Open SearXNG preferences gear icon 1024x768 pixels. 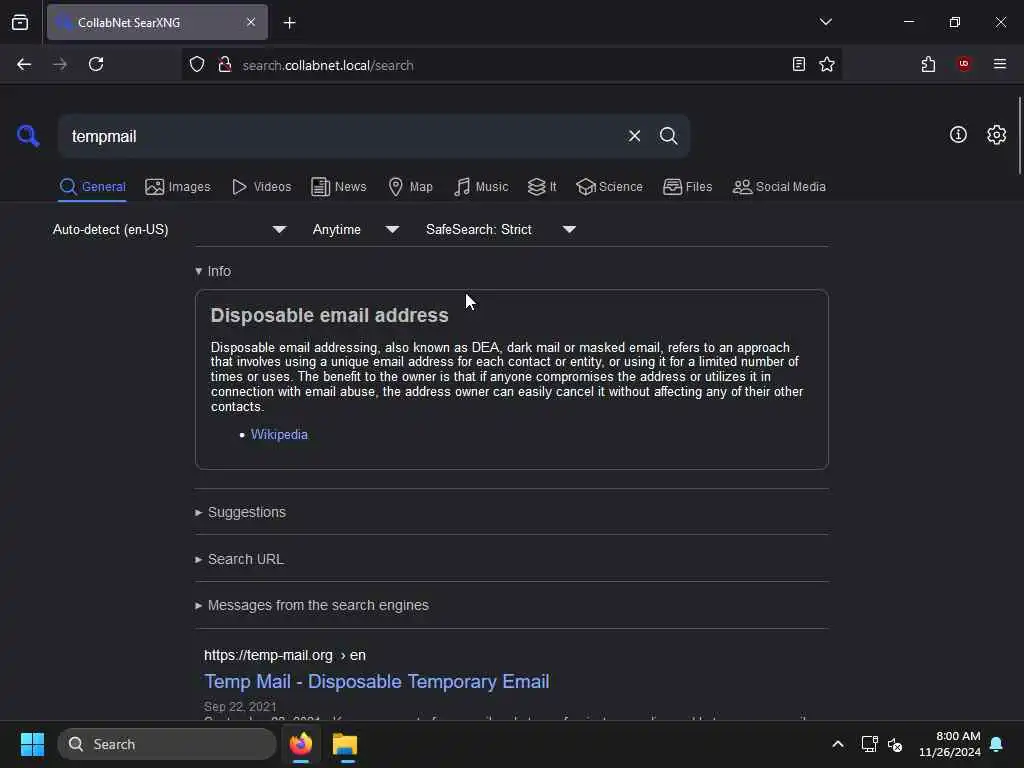(x=996, y=135)
